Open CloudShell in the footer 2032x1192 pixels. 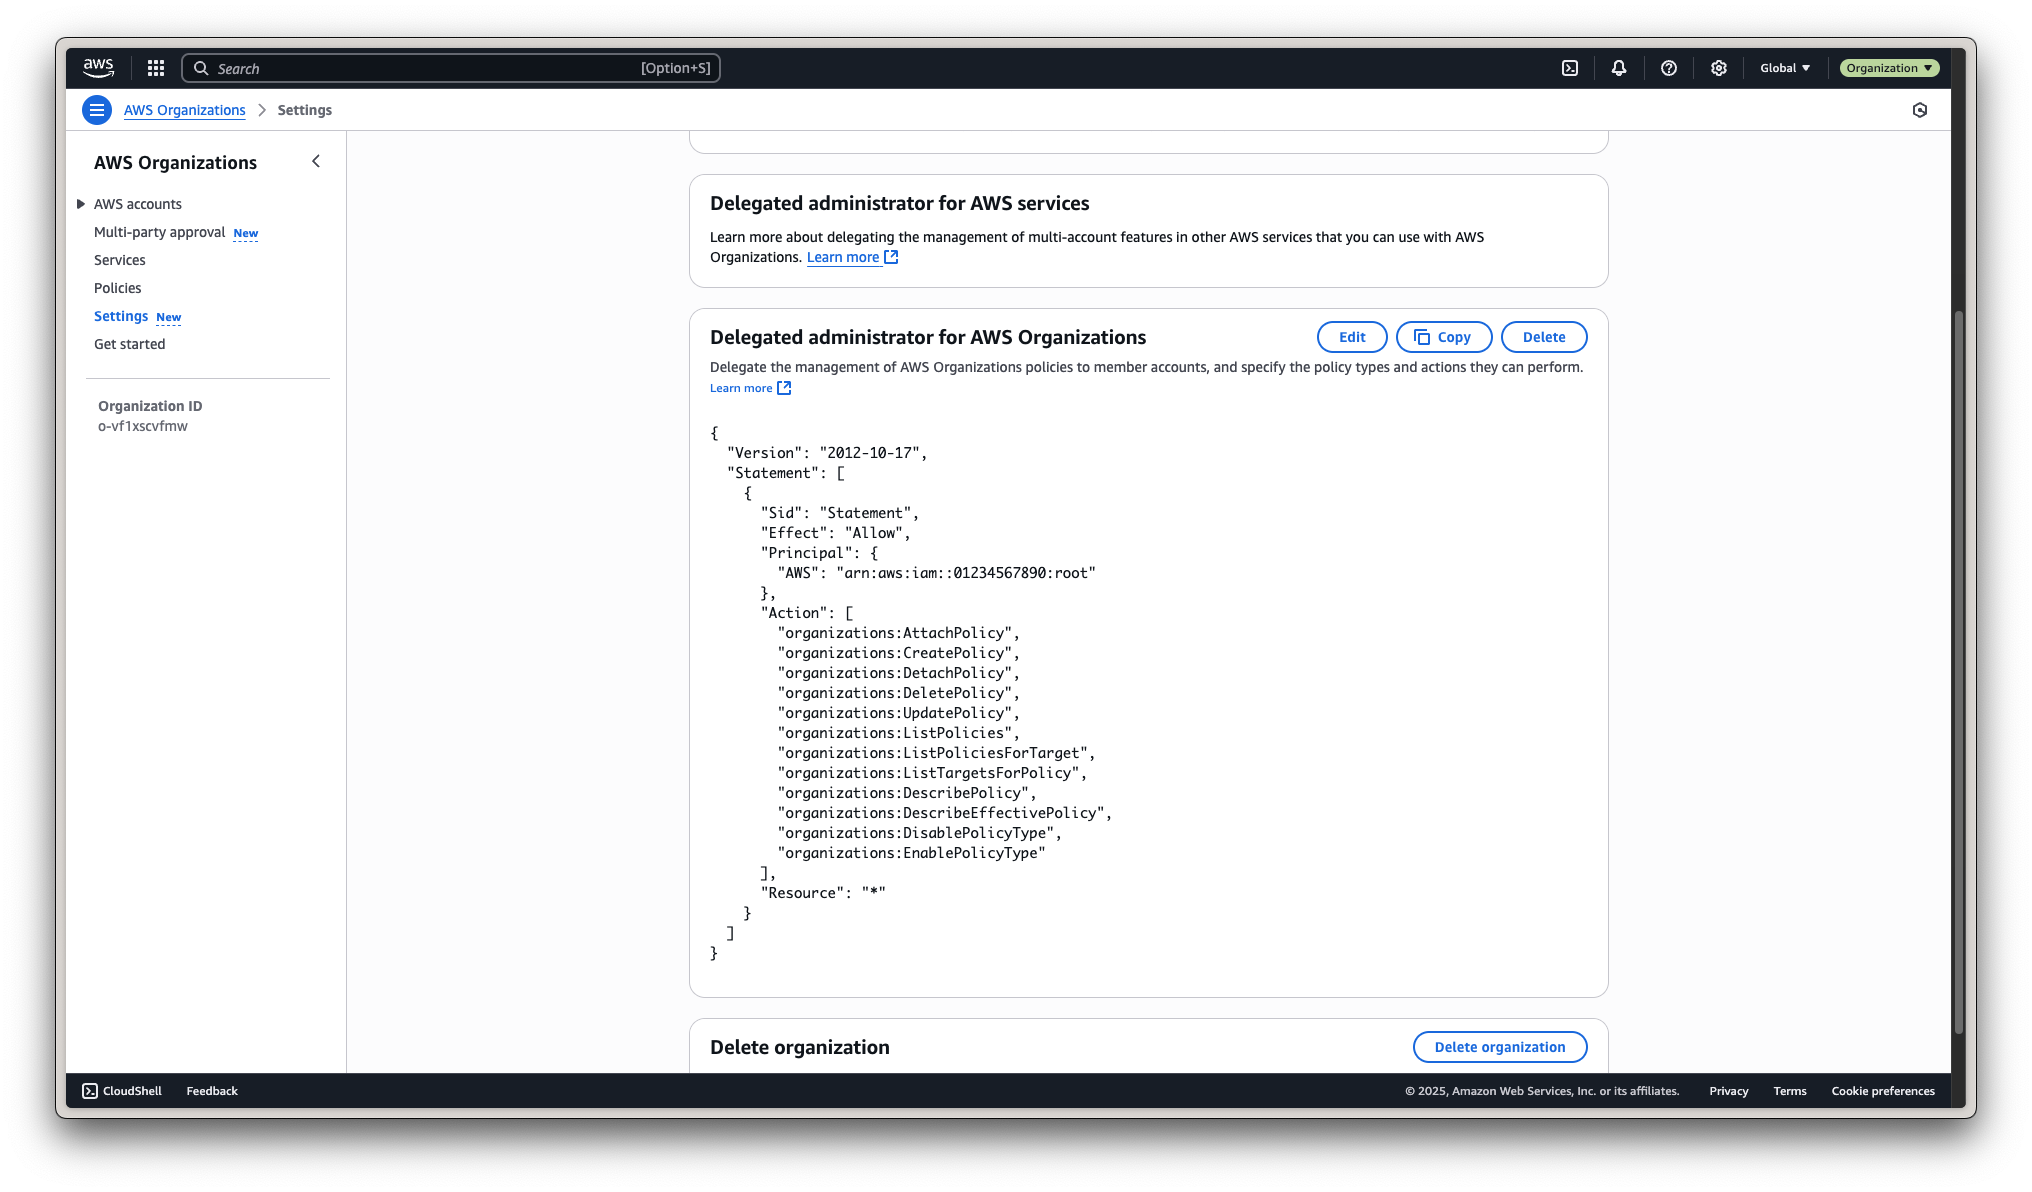click(122, 1091)
